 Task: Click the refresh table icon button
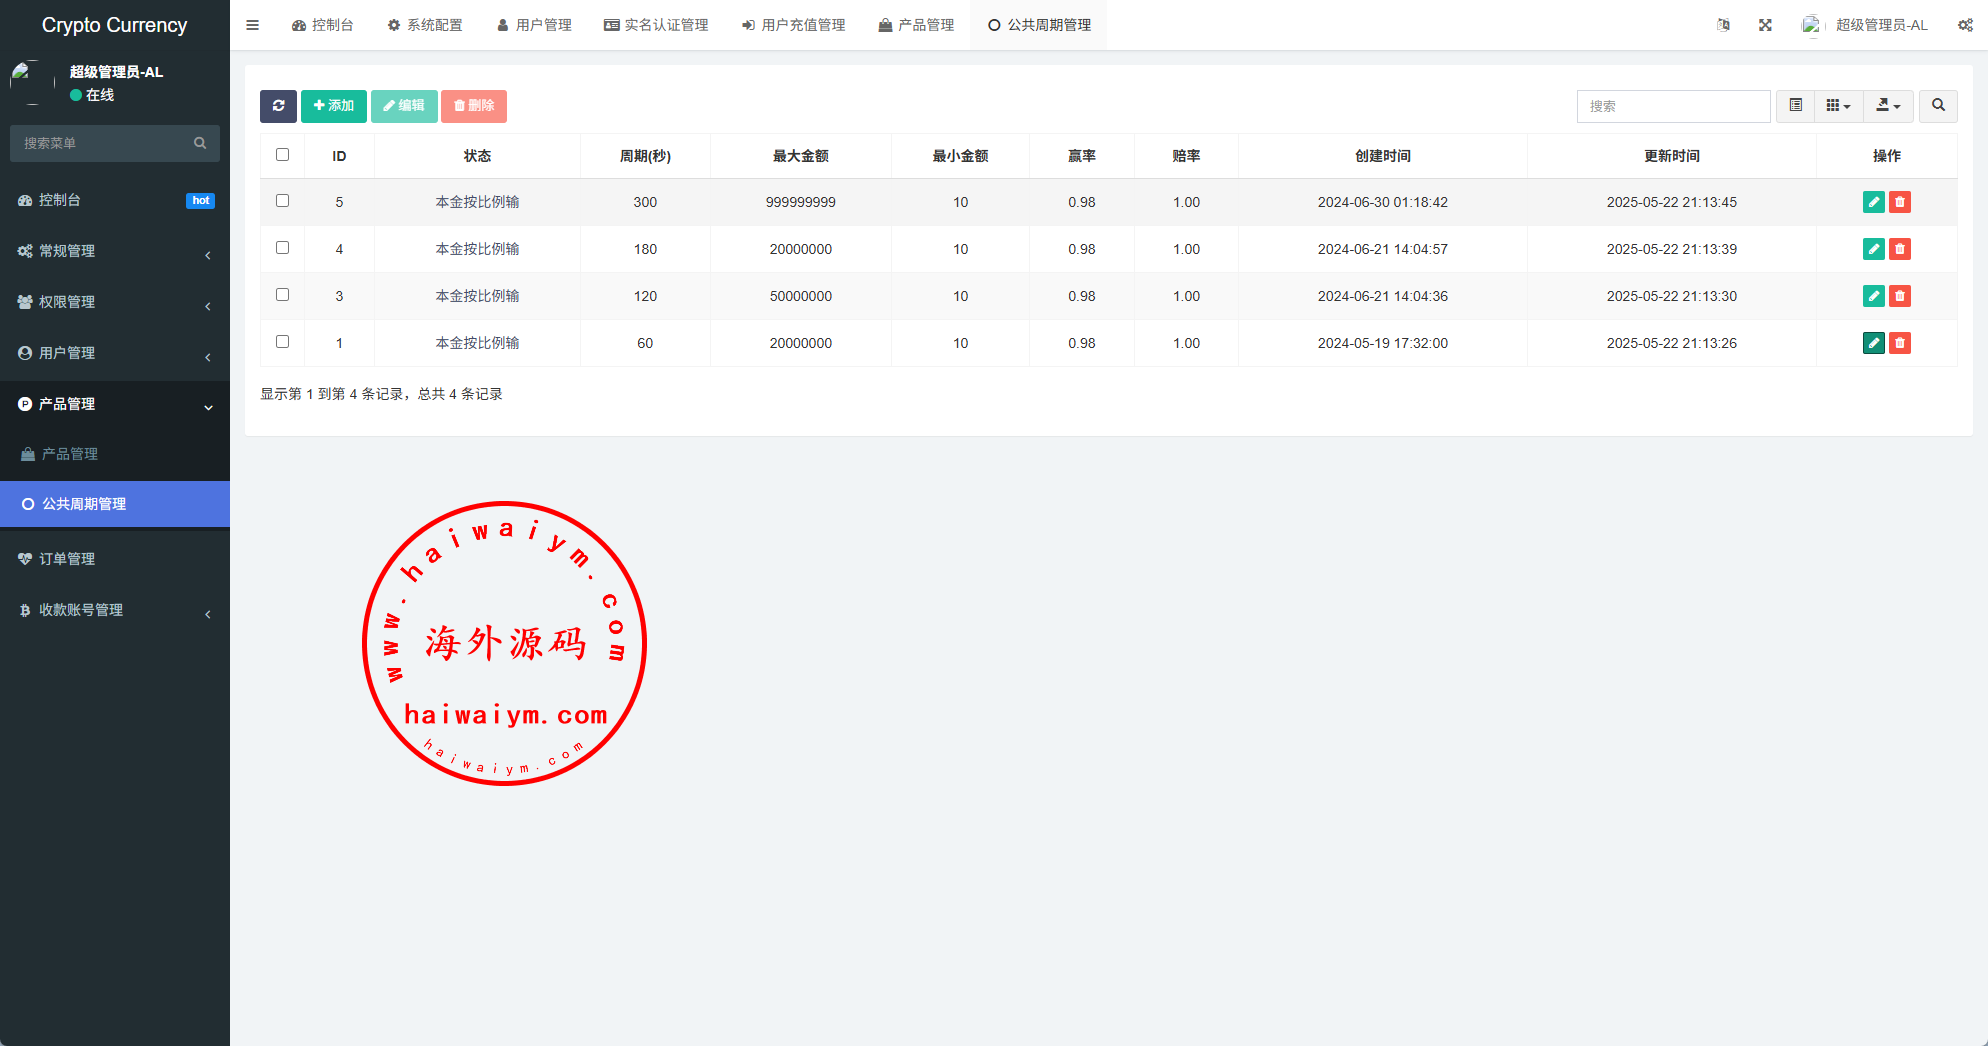click(x=278, y=106)
